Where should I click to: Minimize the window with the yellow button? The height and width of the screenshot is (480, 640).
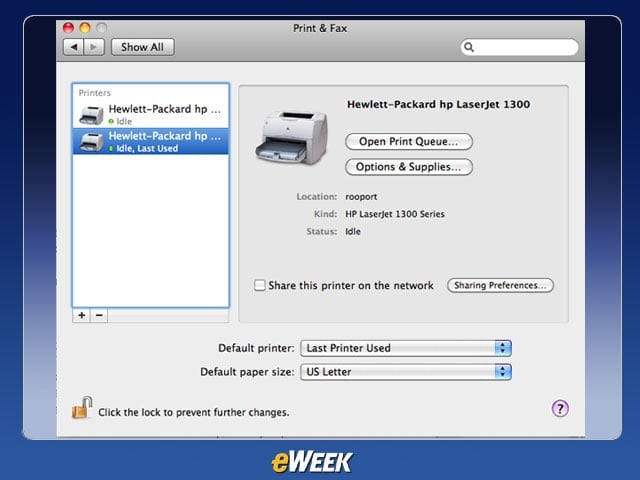85,28
